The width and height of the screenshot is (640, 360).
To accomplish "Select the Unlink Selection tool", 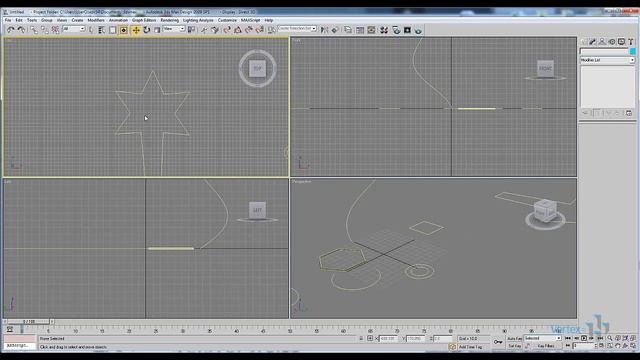I will point(44,30).
